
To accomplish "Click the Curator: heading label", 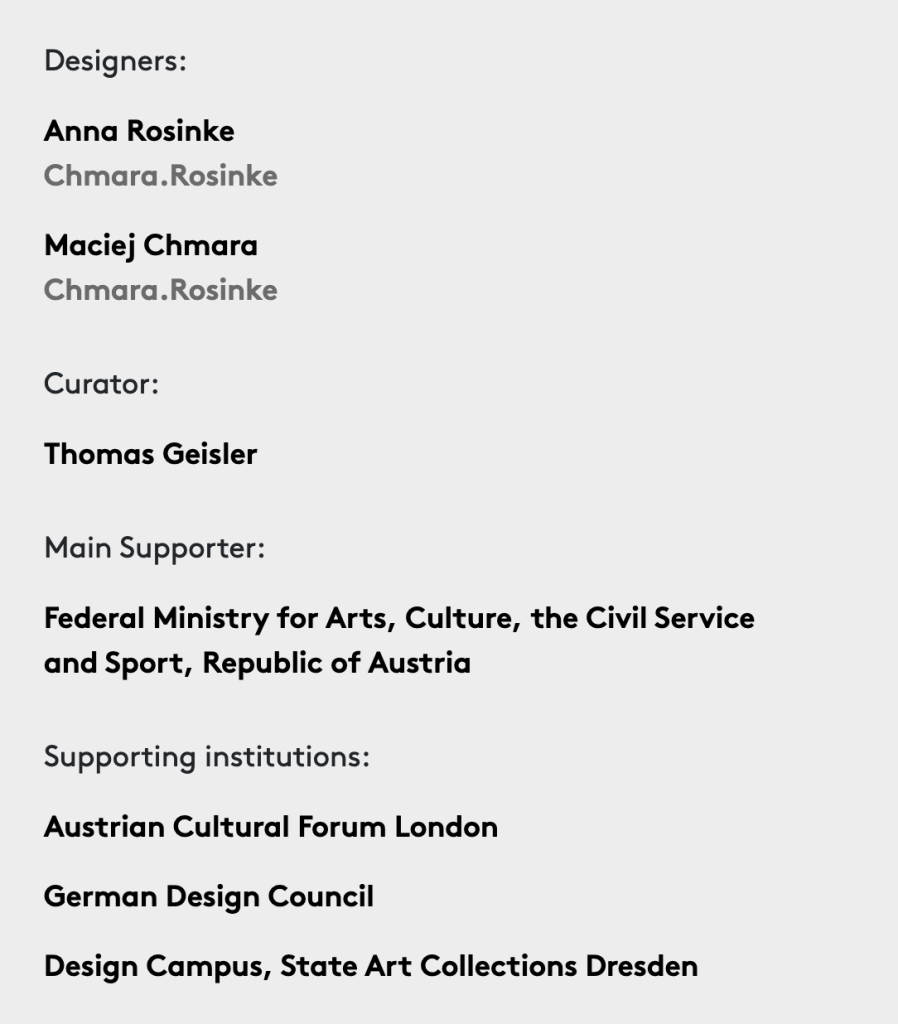I will click(x=101, y=383).
